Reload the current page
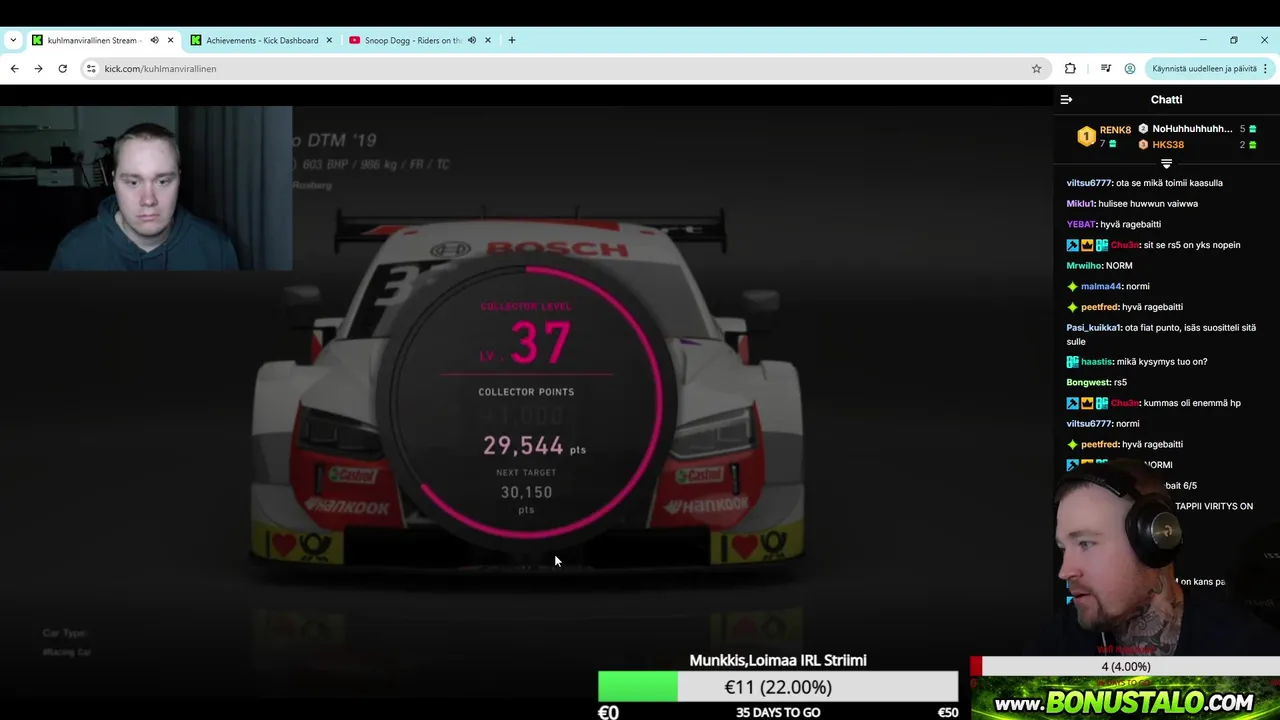This screenshot has height=720, width=1280. pos(62,69)
